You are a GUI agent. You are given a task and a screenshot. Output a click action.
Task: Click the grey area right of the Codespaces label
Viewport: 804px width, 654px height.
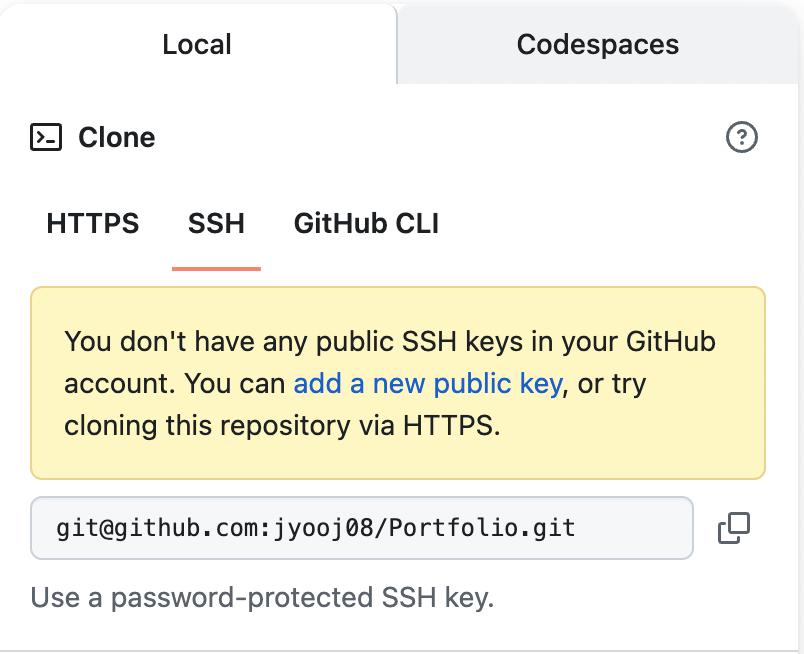click(738, 44)
